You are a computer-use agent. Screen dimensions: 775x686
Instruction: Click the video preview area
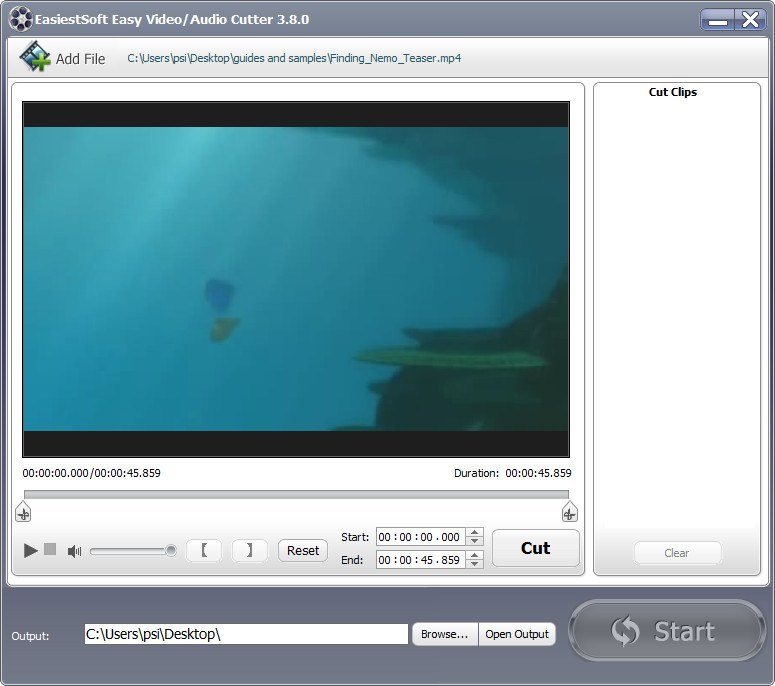pyautogui.click(x=296, y=279)
